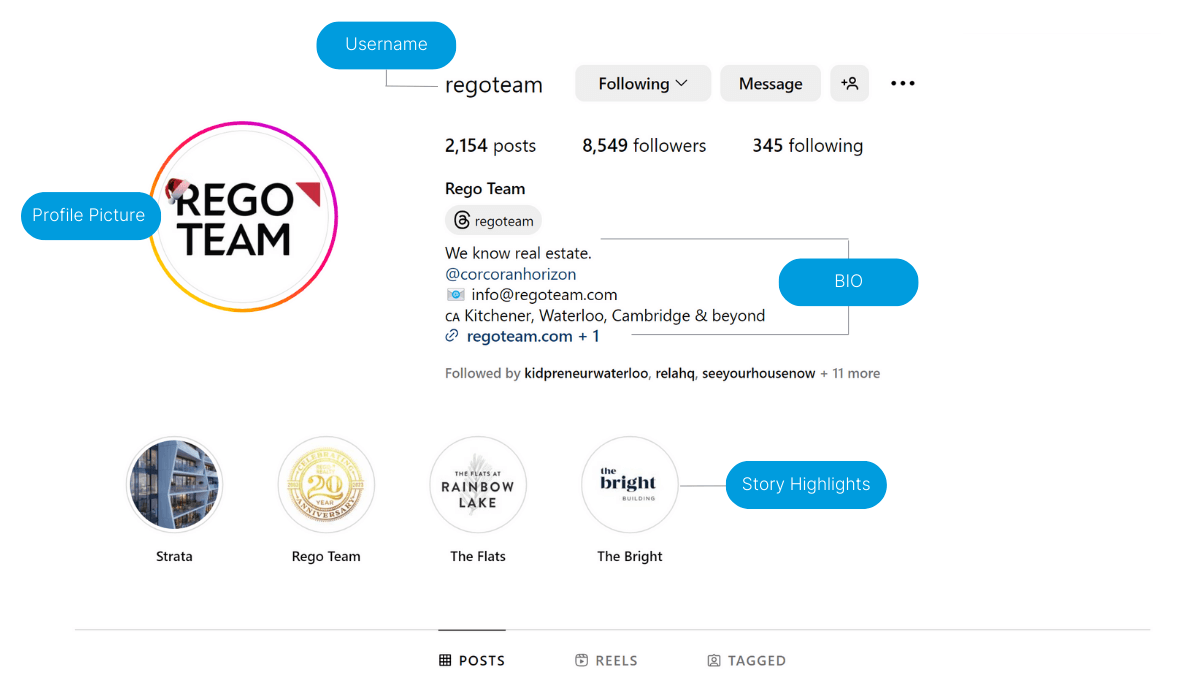Open the @corcoranhorizon profile link
1200x700 pixels.
click(x=511, y=274)
